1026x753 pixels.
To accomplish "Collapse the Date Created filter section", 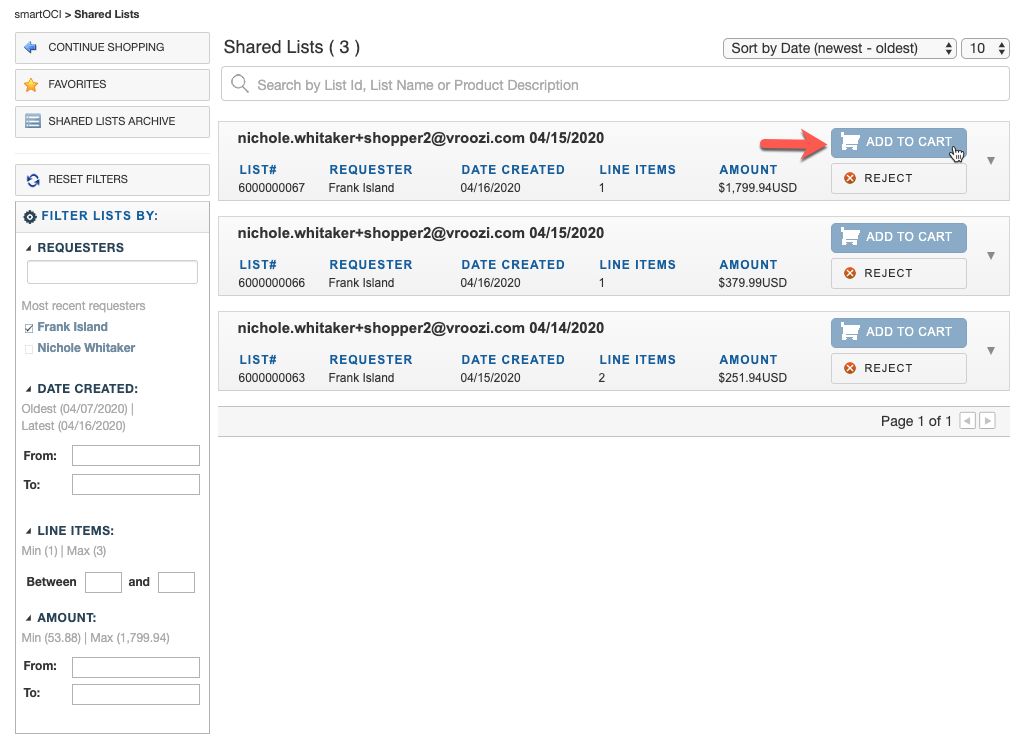I will click(28, 389).
